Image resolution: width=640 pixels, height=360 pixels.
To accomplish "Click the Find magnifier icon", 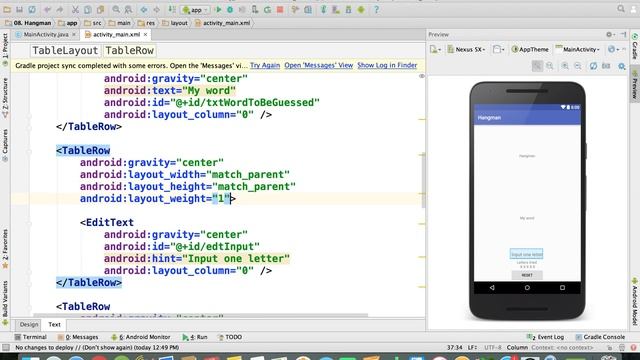I will (116, 9).
